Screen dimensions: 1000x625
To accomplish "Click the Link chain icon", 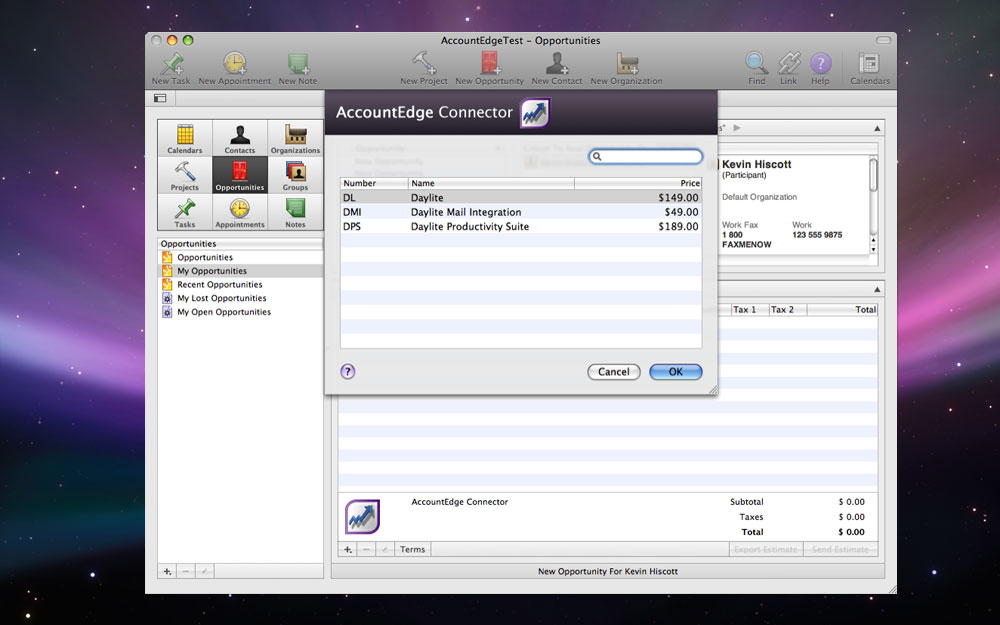I will [789, 68].
